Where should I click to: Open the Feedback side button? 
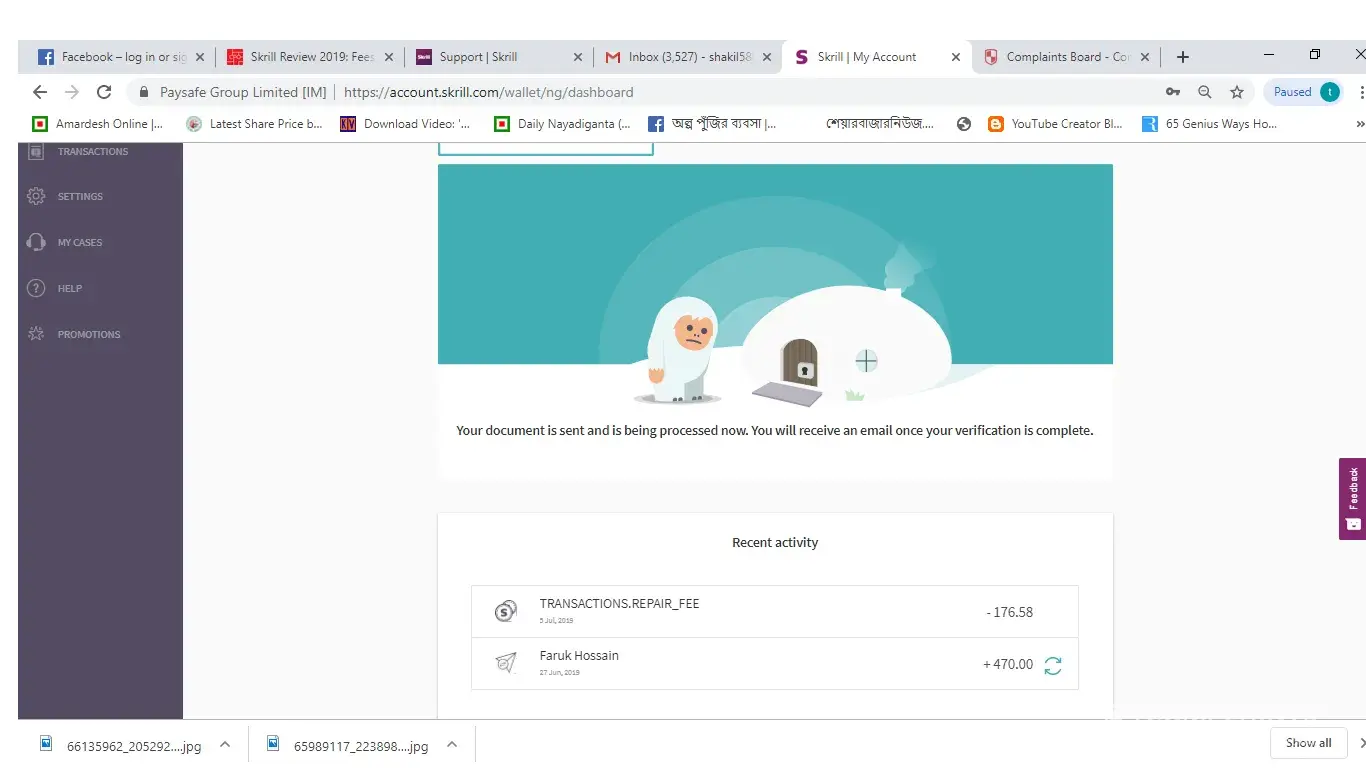(1352, 498)
